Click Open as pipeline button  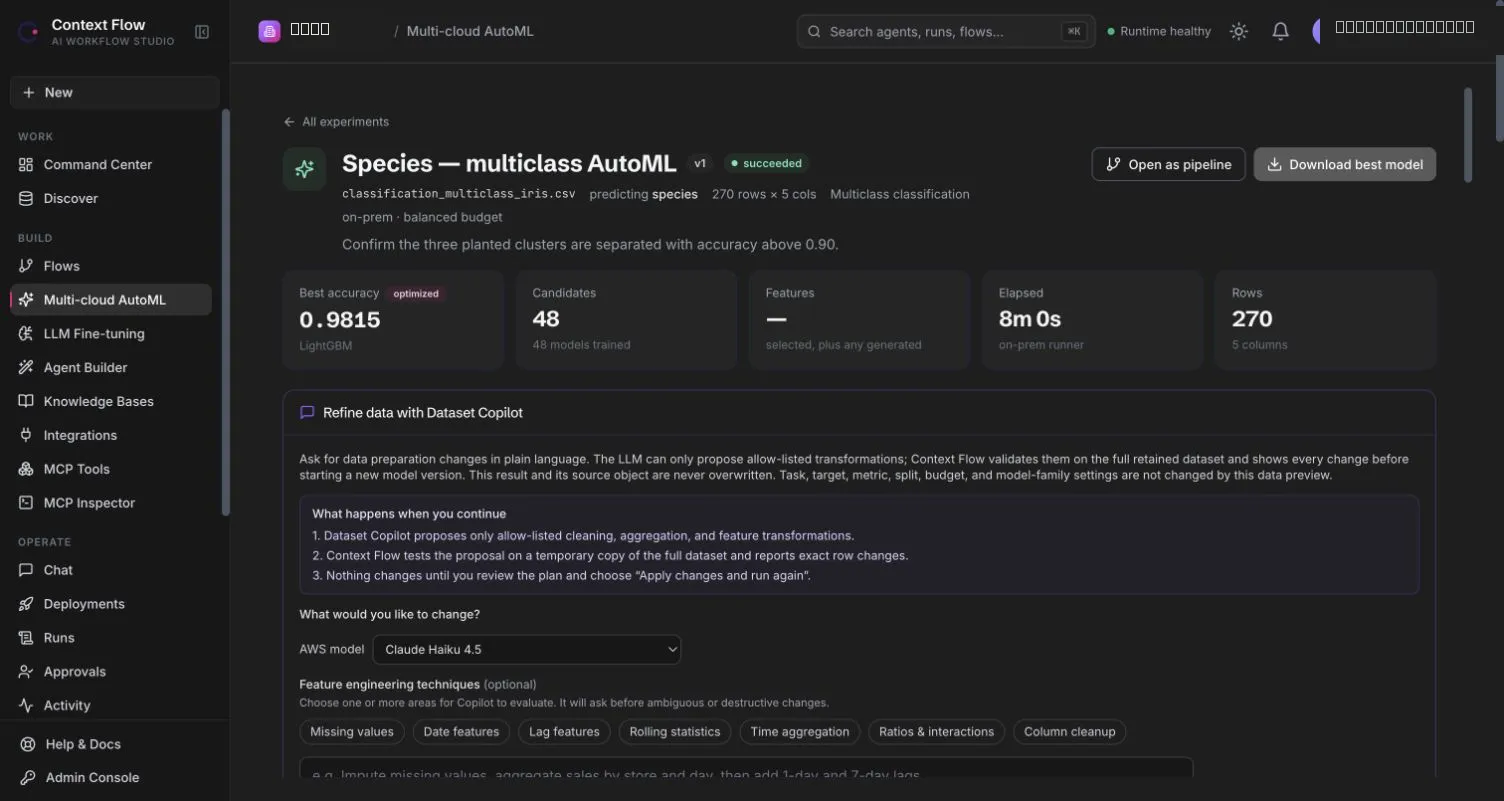(x=1168, y=165)
